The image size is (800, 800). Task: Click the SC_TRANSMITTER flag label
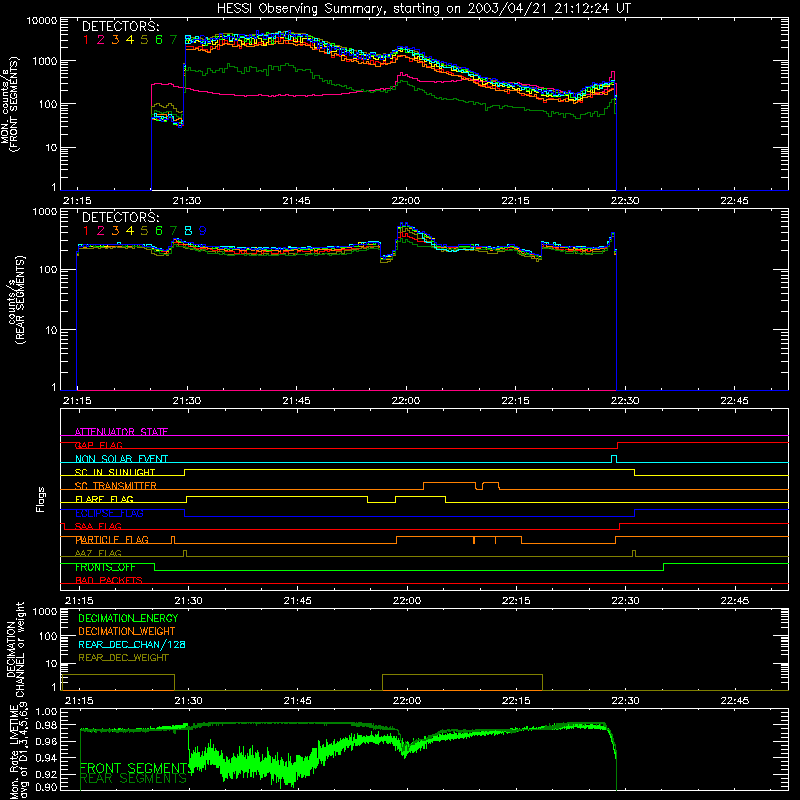point(116,485)
